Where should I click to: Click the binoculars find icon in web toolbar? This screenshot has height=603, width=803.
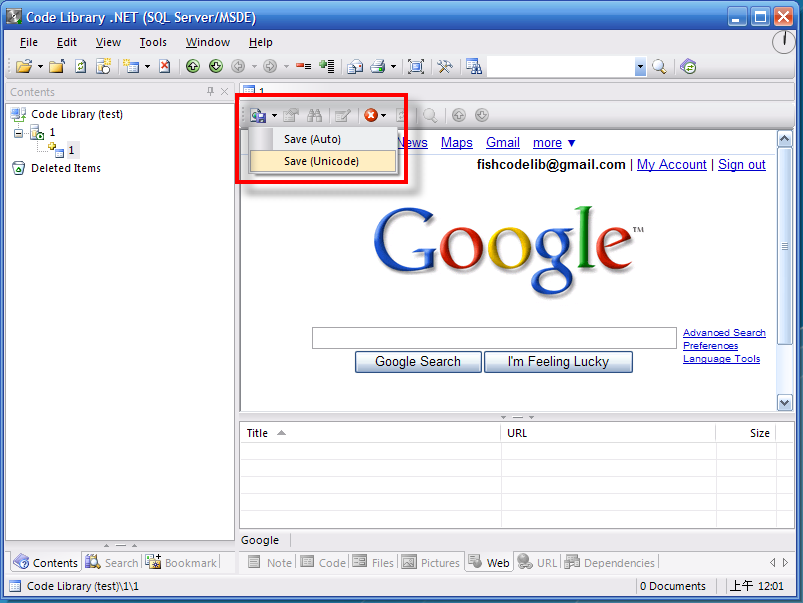point(314,116)
